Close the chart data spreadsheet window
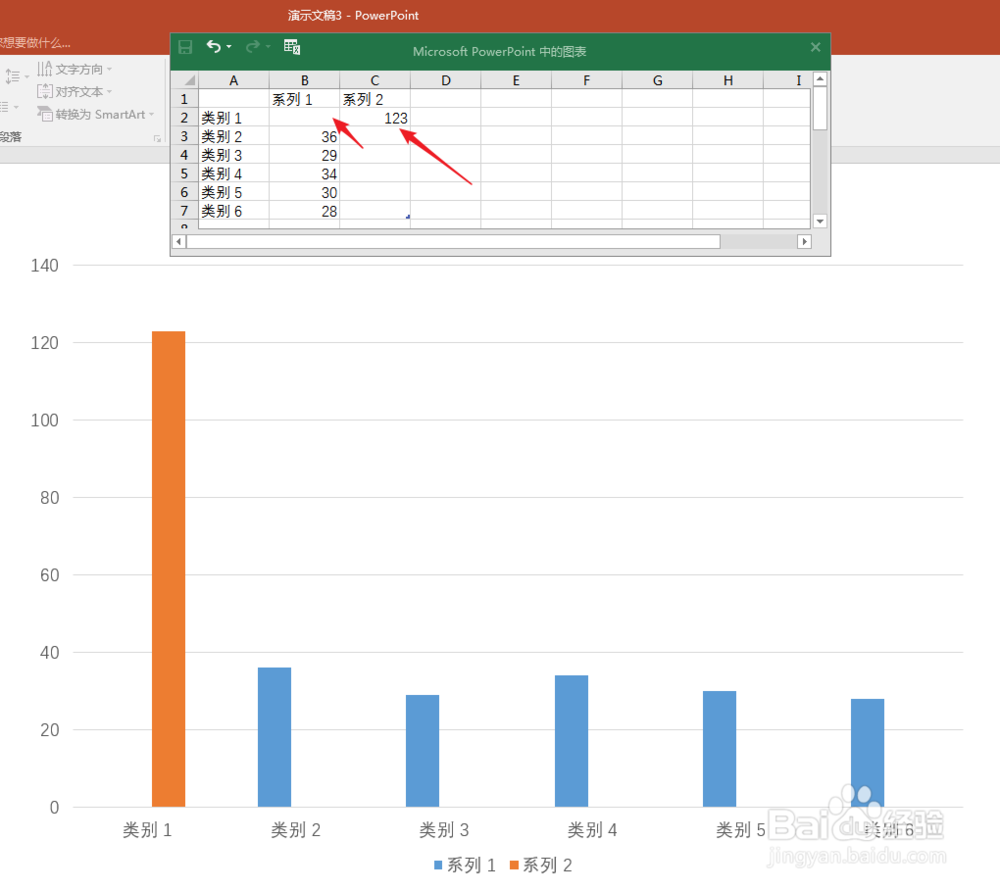Image resolution: width=1000 pixels, height=891 pixels. coord(815,47)
